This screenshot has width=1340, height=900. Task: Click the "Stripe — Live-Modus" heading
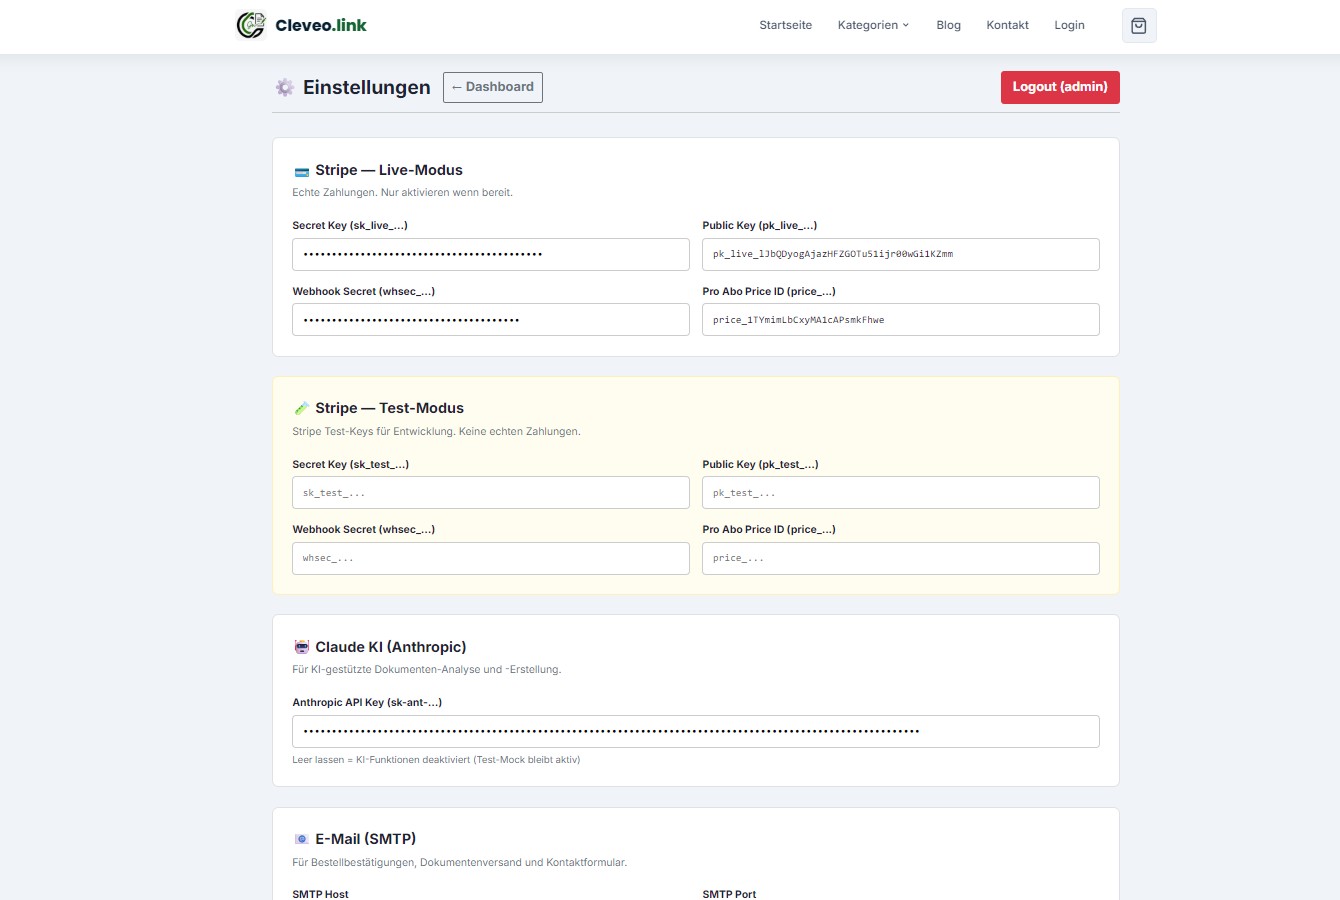tap(389, 171)
